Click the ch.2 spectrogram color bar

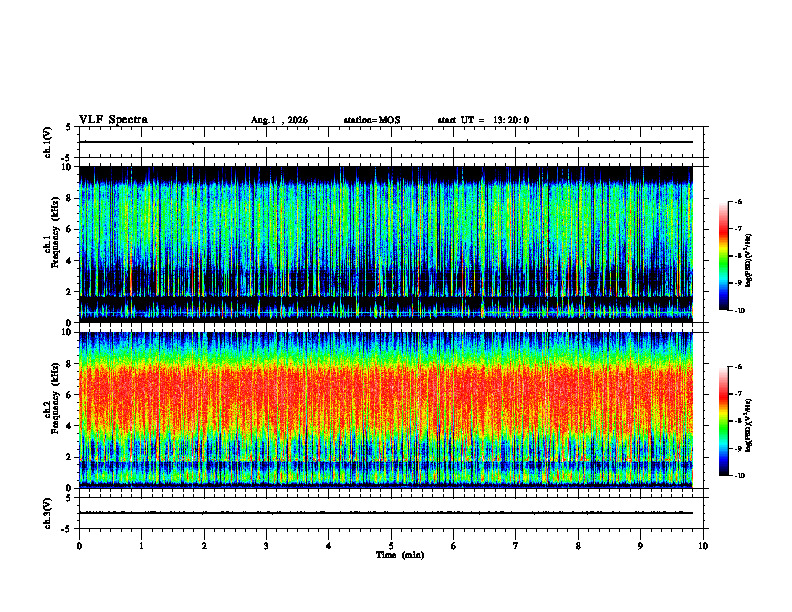click(x=723, y=421)
